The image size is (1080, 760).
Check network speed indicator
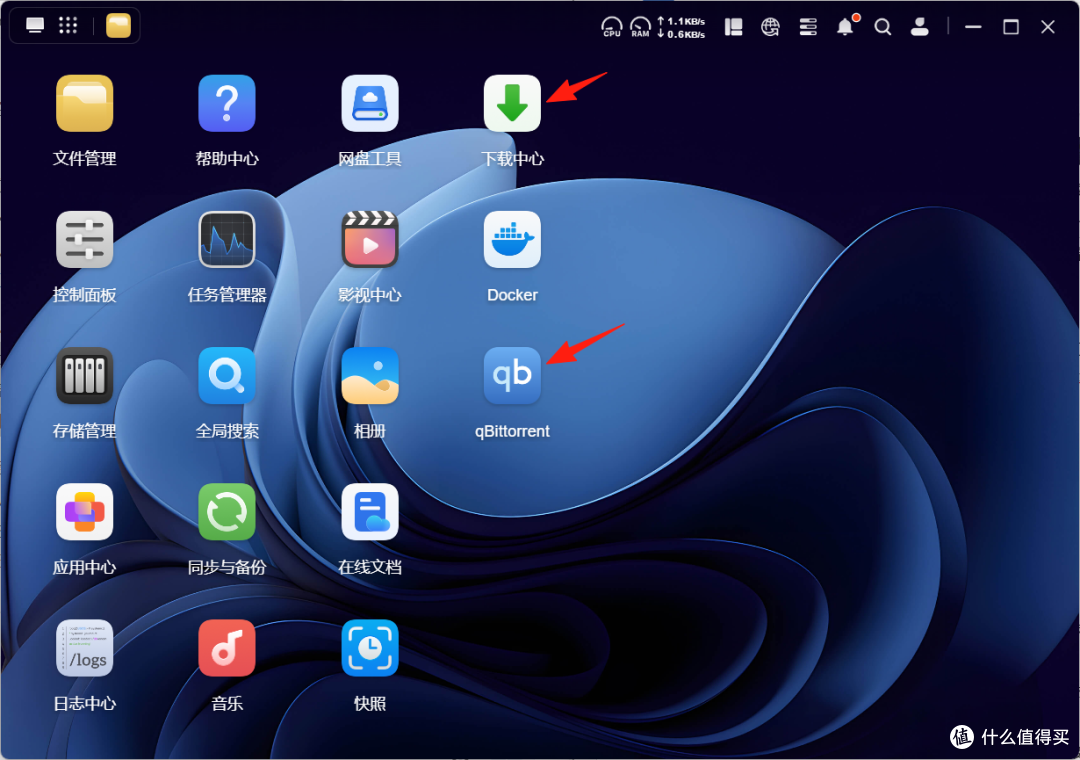pos(681,28)
